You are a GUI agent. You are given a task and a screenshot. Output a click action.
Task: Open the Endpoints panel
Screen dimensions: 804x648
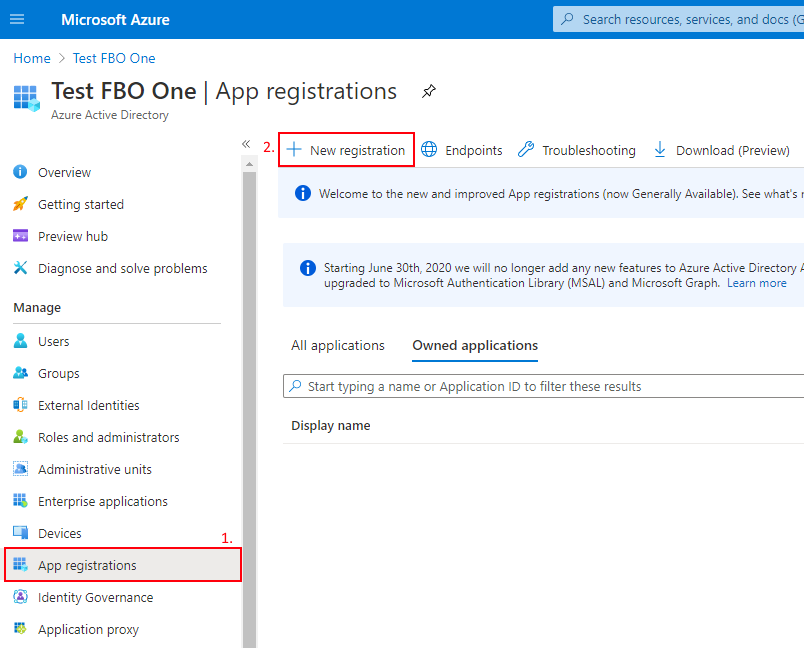(462, 149)
